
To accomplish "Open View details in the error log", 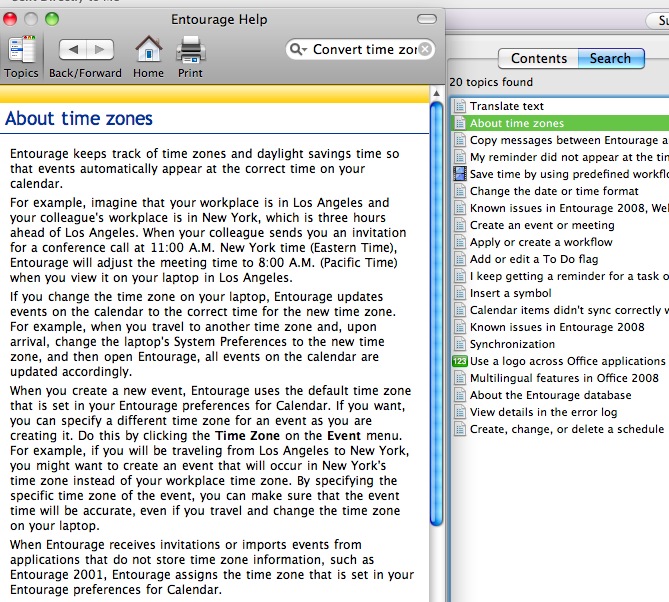I will coord(560,412).
